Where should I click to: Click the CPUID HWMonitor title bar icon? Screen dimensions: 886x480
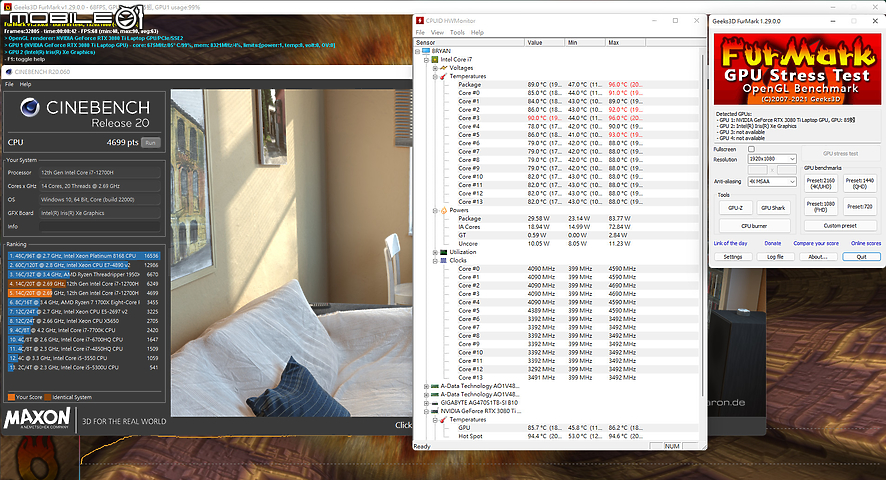pyautogui.click(x=420, y=20)
